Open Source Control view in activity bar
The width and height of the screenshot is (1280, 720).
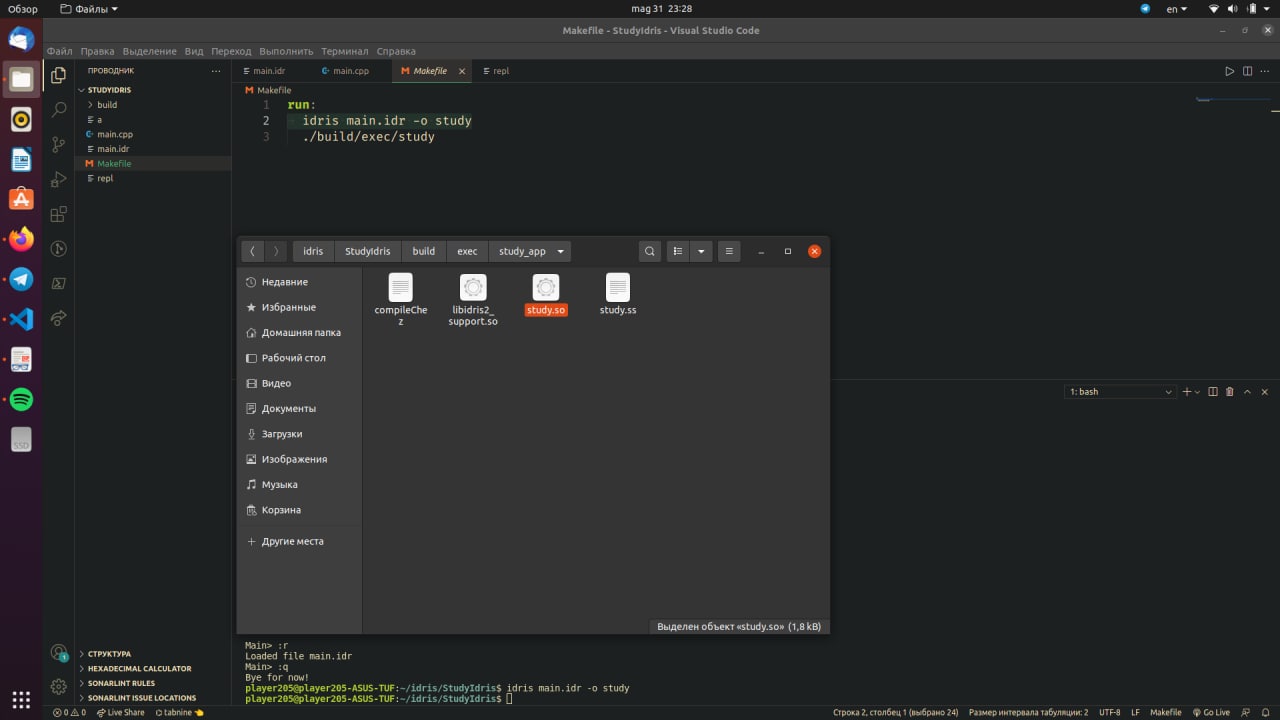[x=59, y=144]
